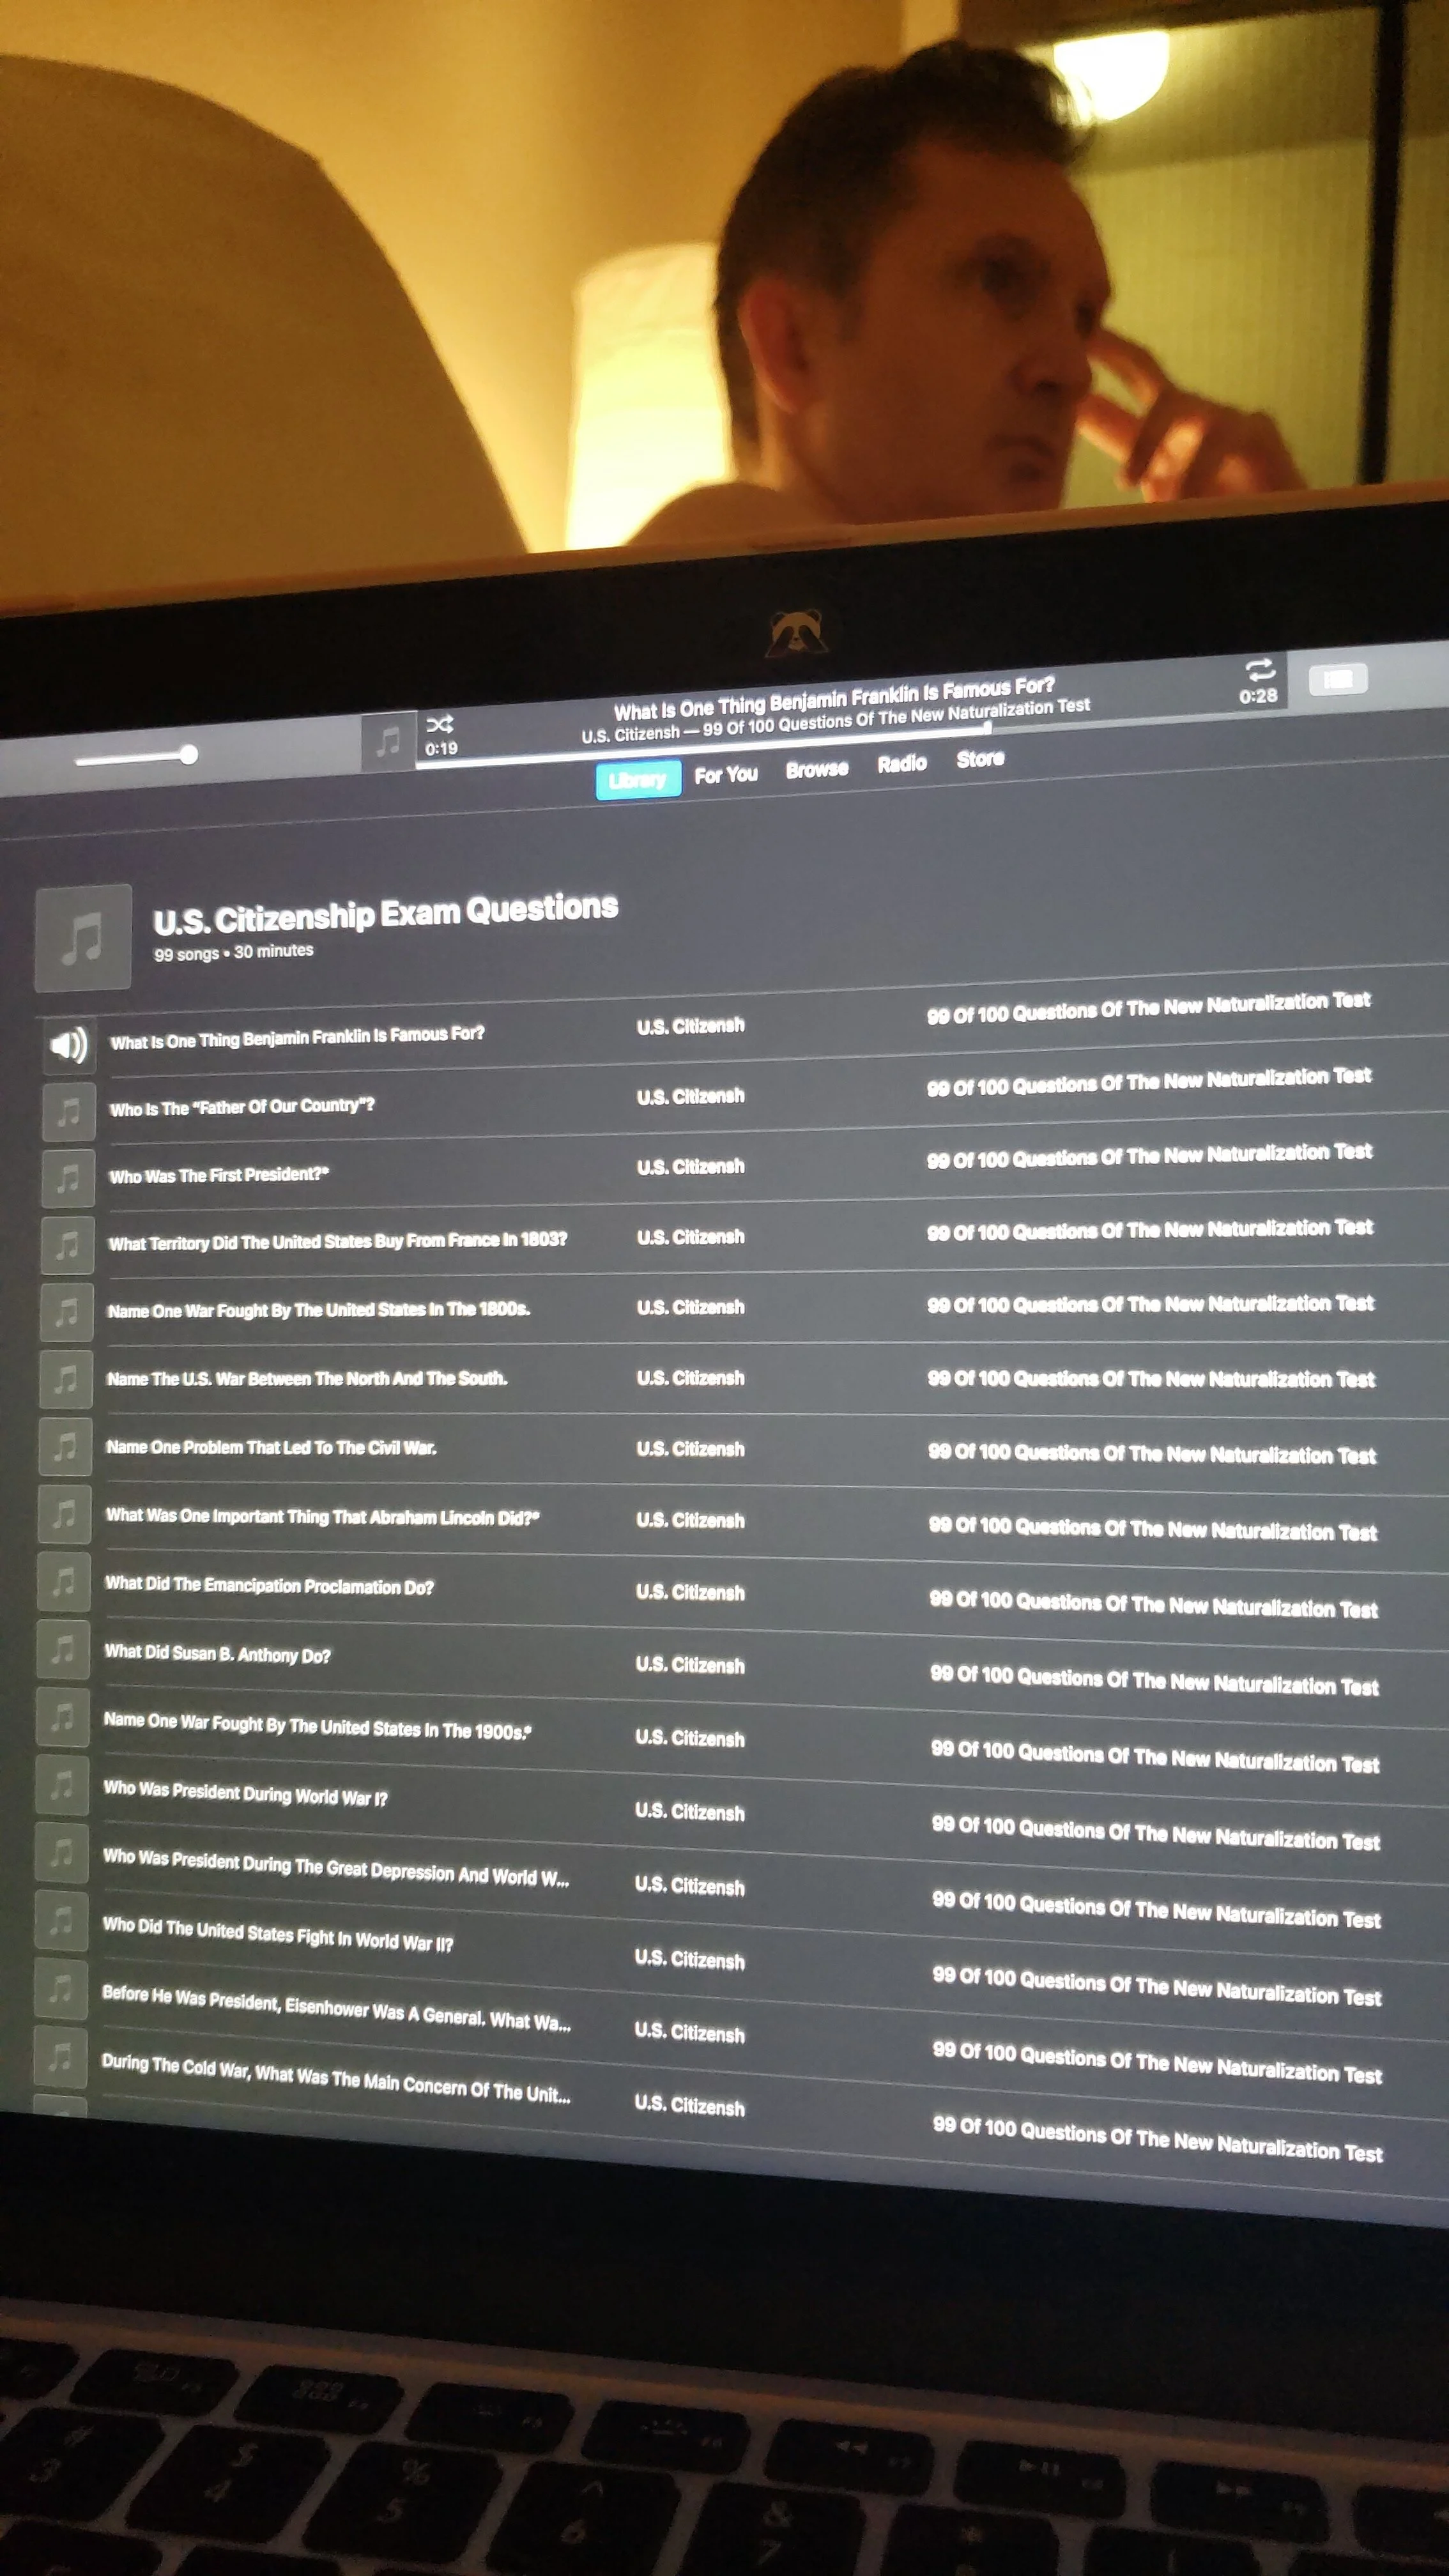Screen dimensions: 1449x2576
Task: Click the U.S. Citizenship Exam Questions playlist artwork
Action: coord(83,938)
